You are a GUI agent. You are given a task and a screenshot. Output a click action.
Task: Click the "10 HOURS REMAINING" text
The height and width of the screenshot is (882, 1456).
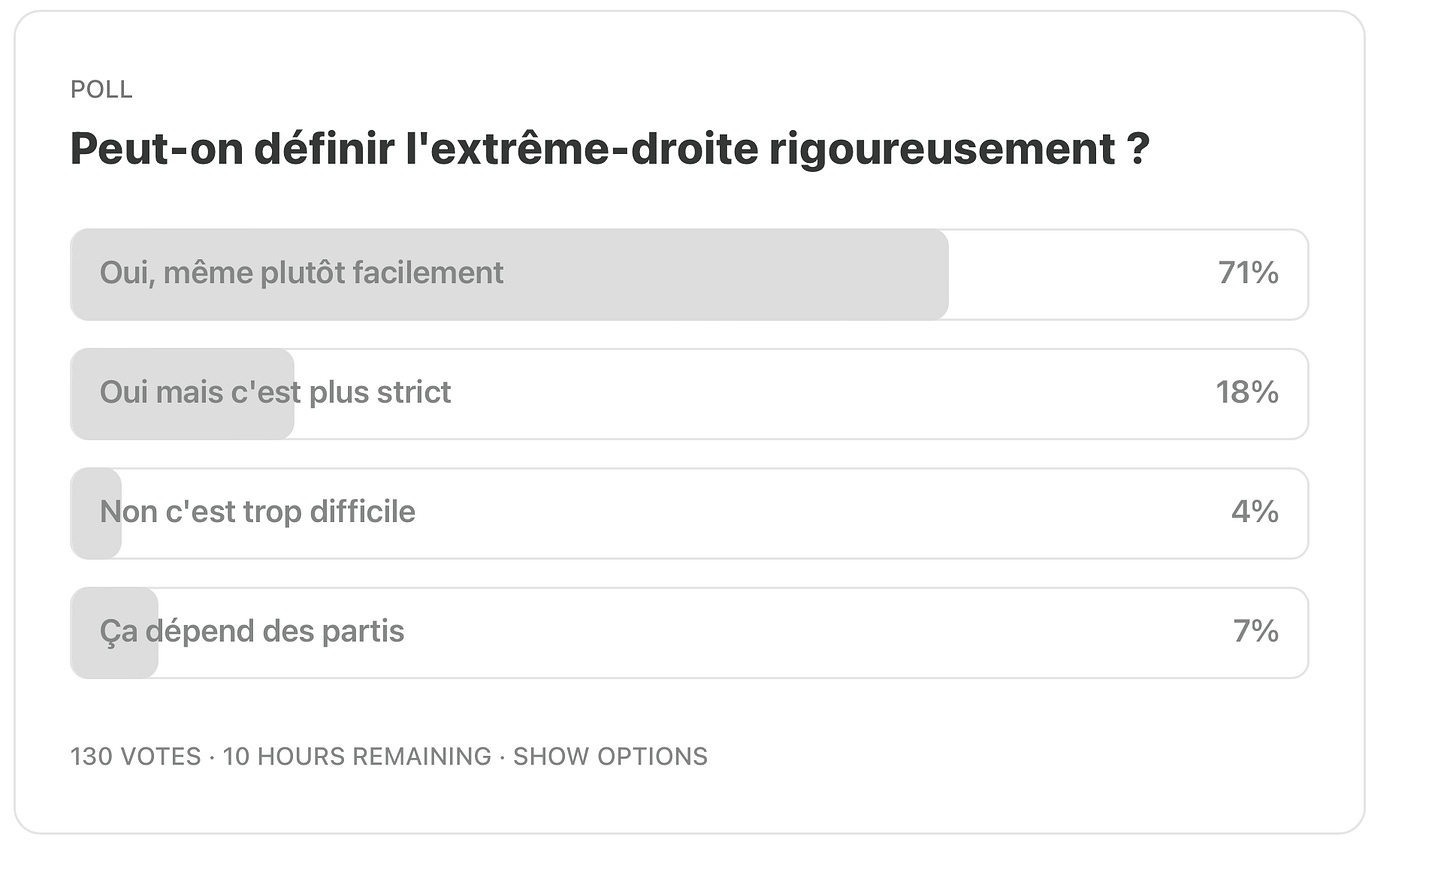click(357, 756)
